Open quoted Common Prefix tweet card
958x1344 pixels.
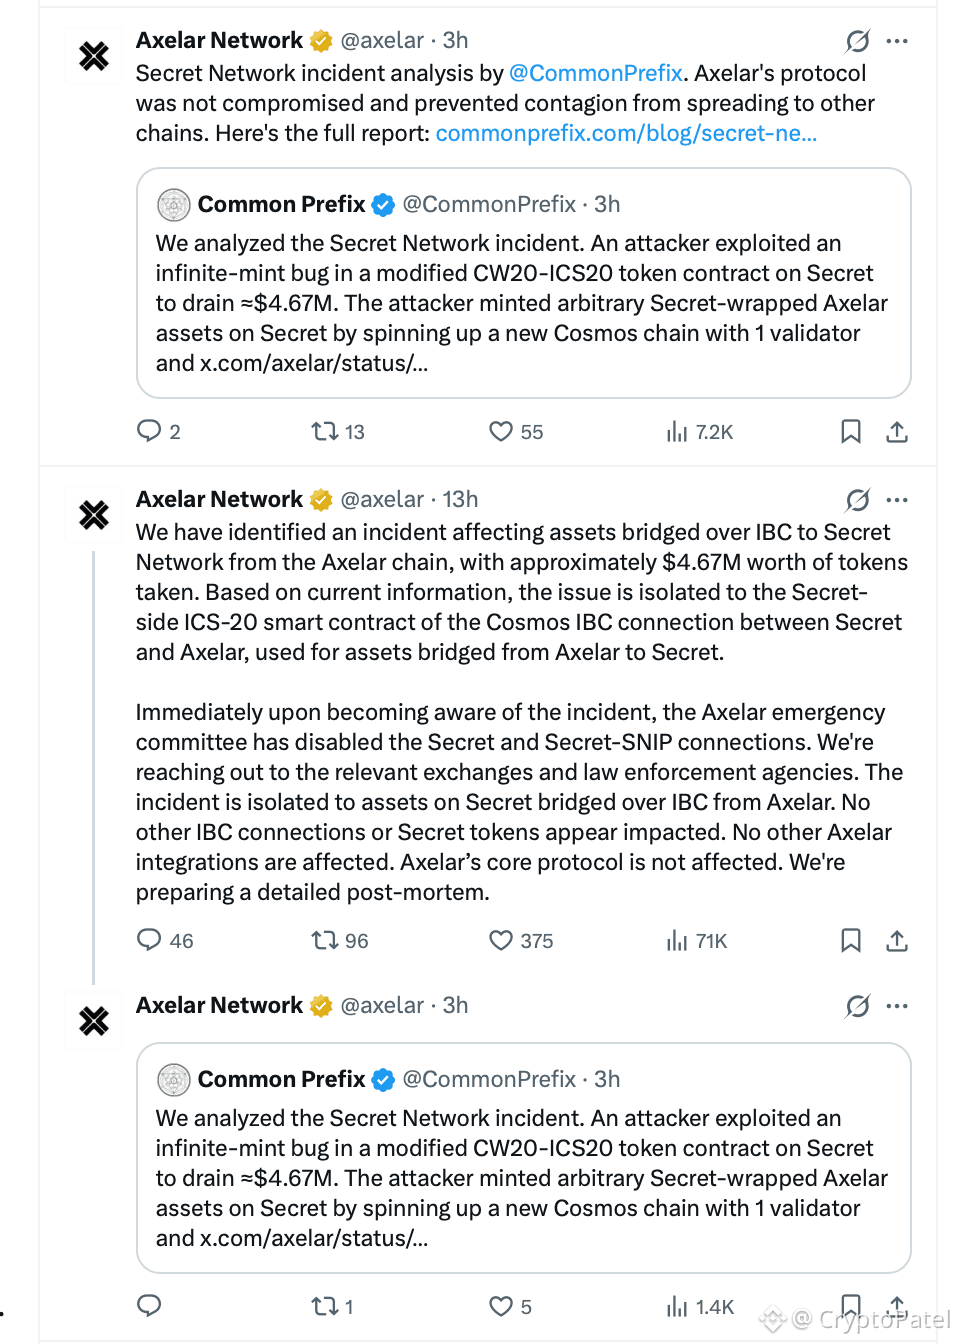point(524,283)
